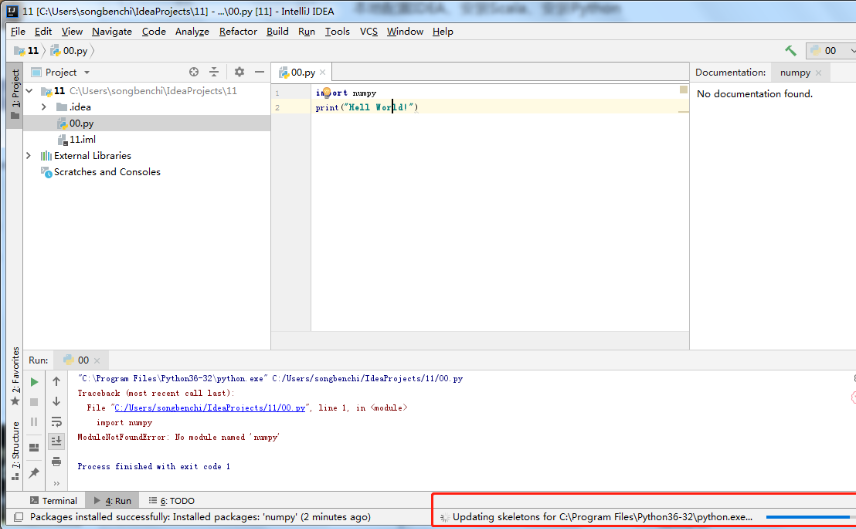
Task: Open the File menu
Action: point(17,32)
